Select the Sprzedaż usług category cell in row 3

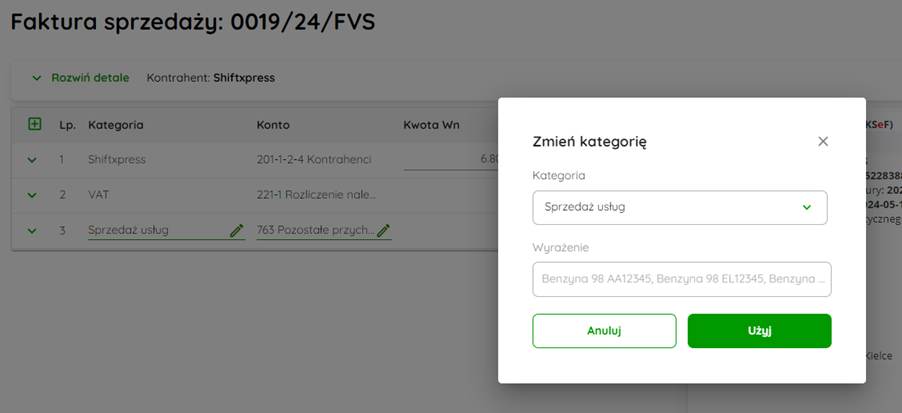(166, 230)
